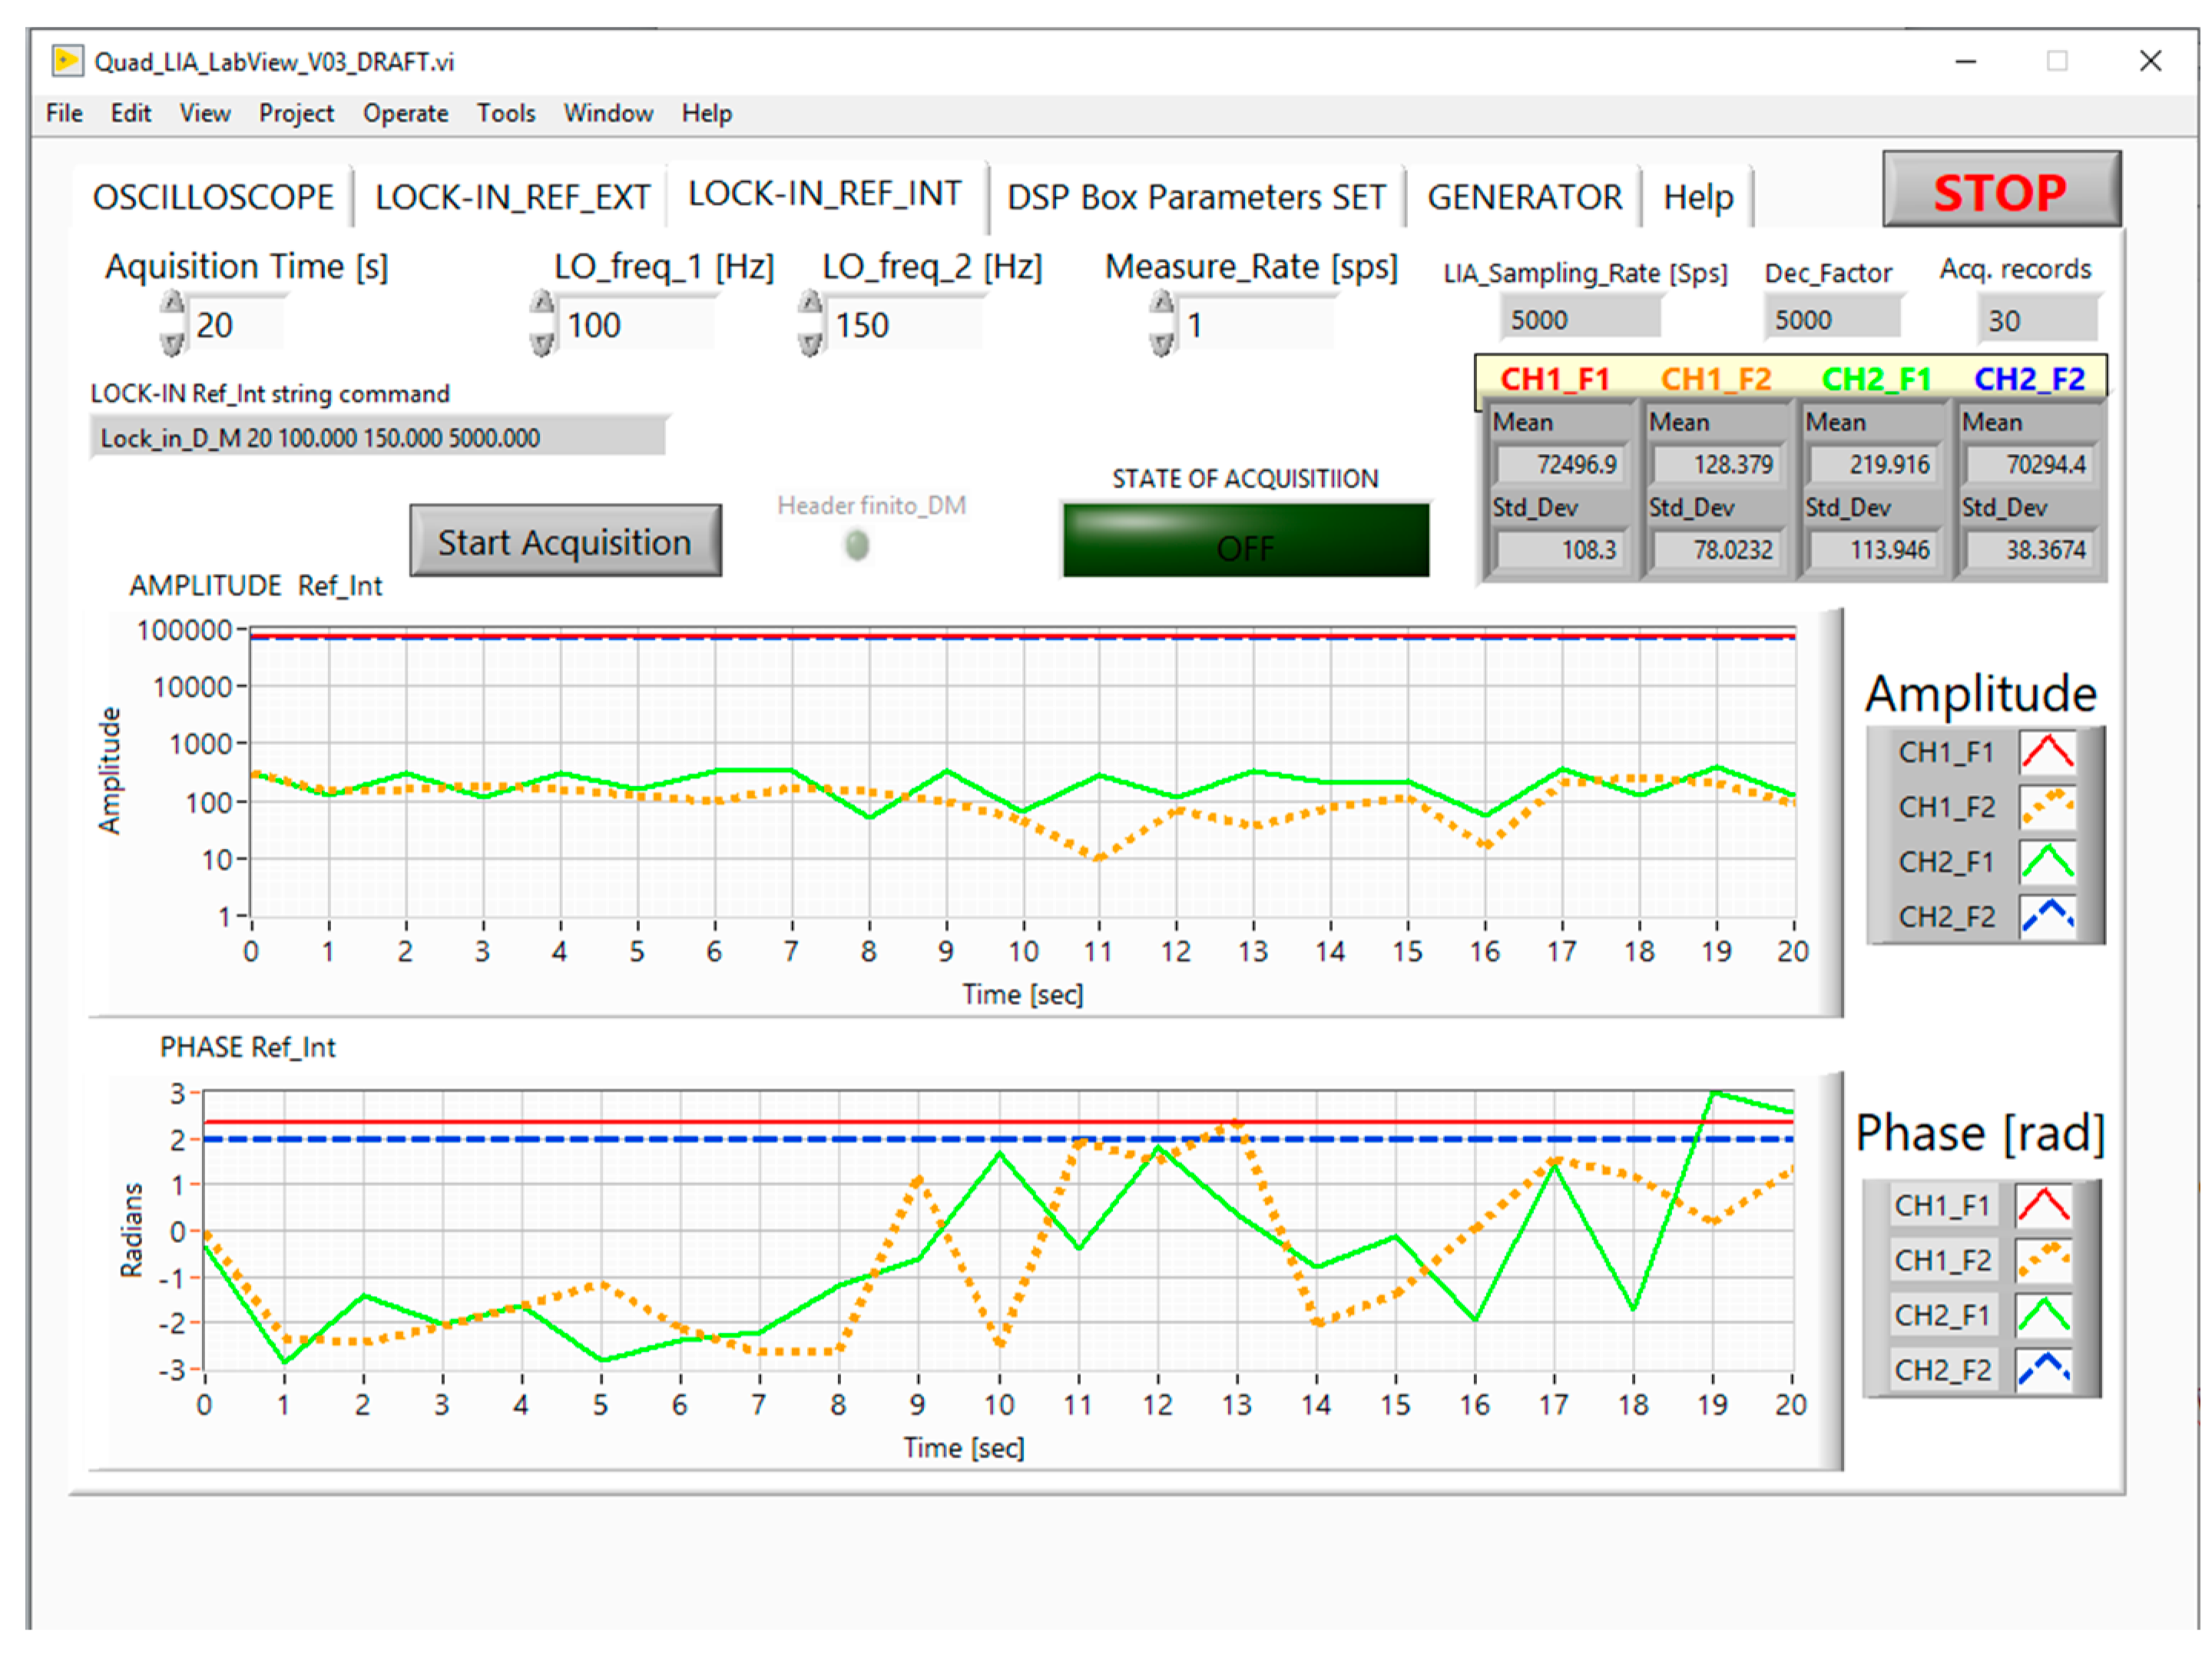
Task: Toggle the STATE OF ACQUISITION OFF indicator
Action: tap(1245, 541)
